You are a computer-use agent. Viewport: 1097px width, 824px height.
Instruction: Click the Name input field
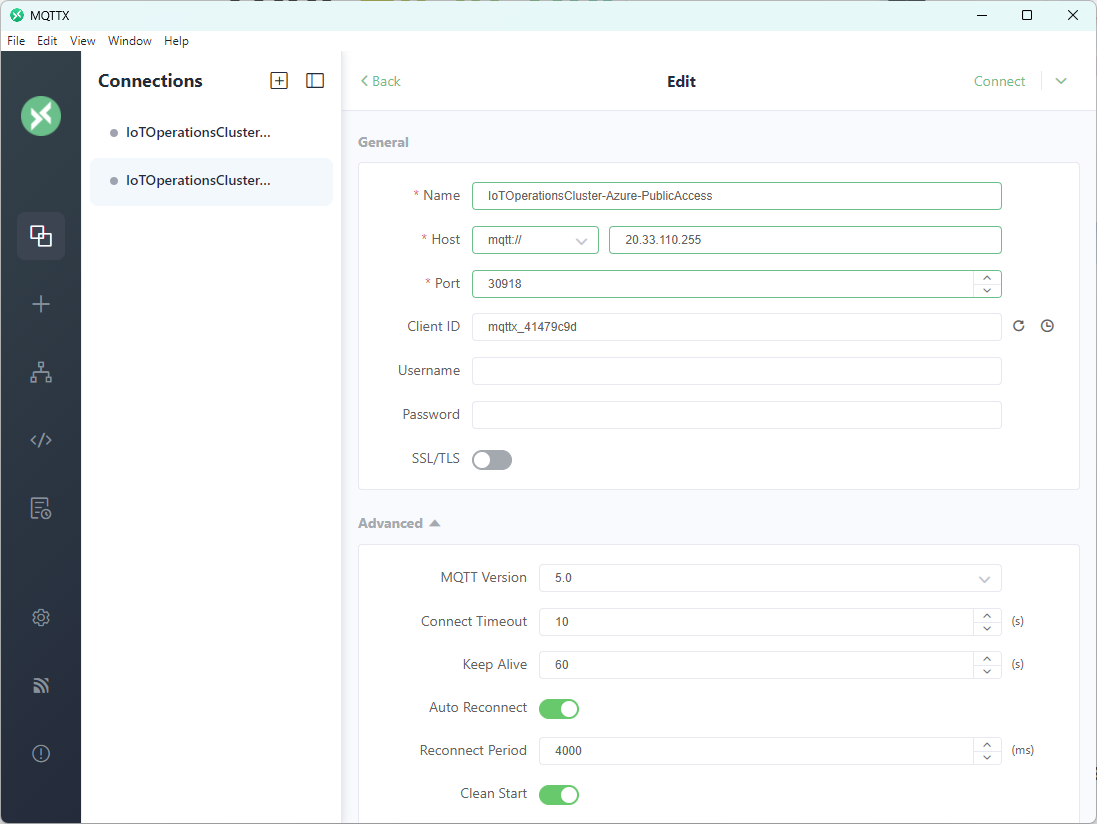point(737,196)
